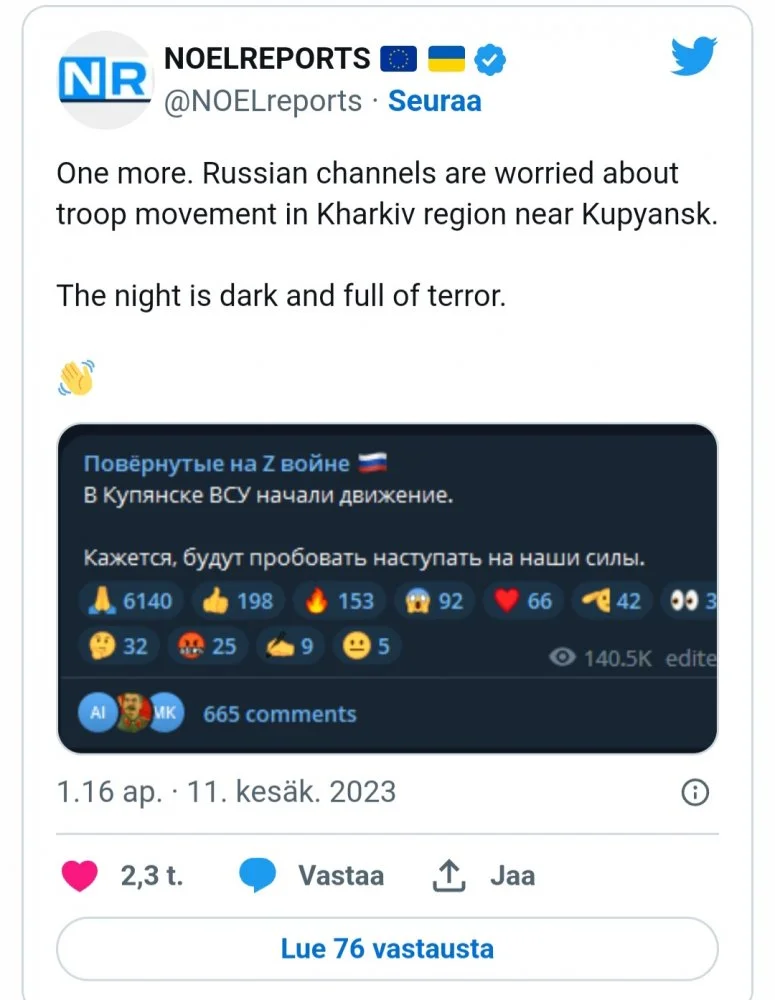Image resolution: width=775 pixels, height=1000 pixels.
Task: Open the embedded Telegram screenshot image
Action: pos(387,588)
